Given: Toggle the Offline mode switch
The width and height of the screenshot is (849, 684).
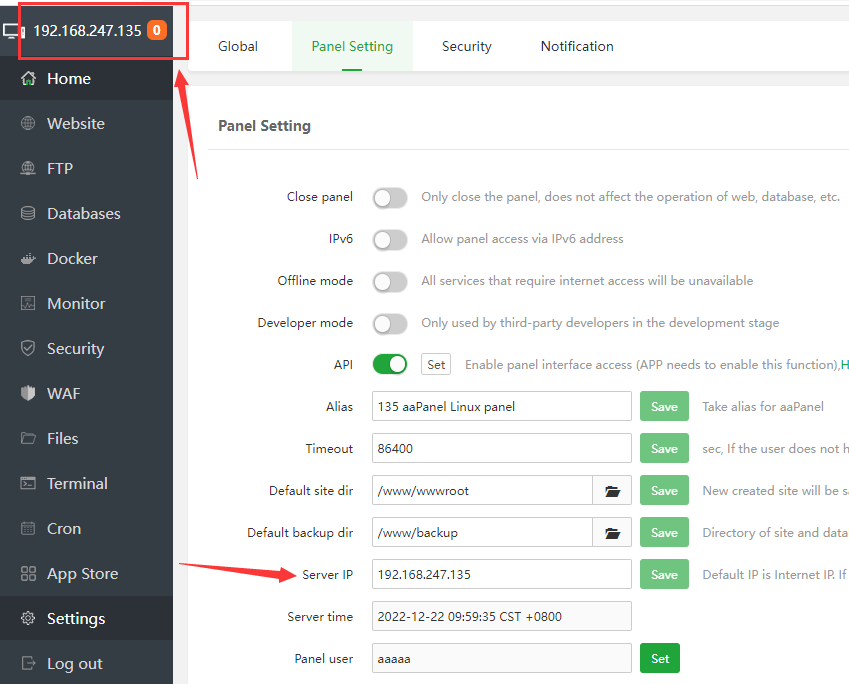Looking at the screenshot, I should (x=390, y=282).
